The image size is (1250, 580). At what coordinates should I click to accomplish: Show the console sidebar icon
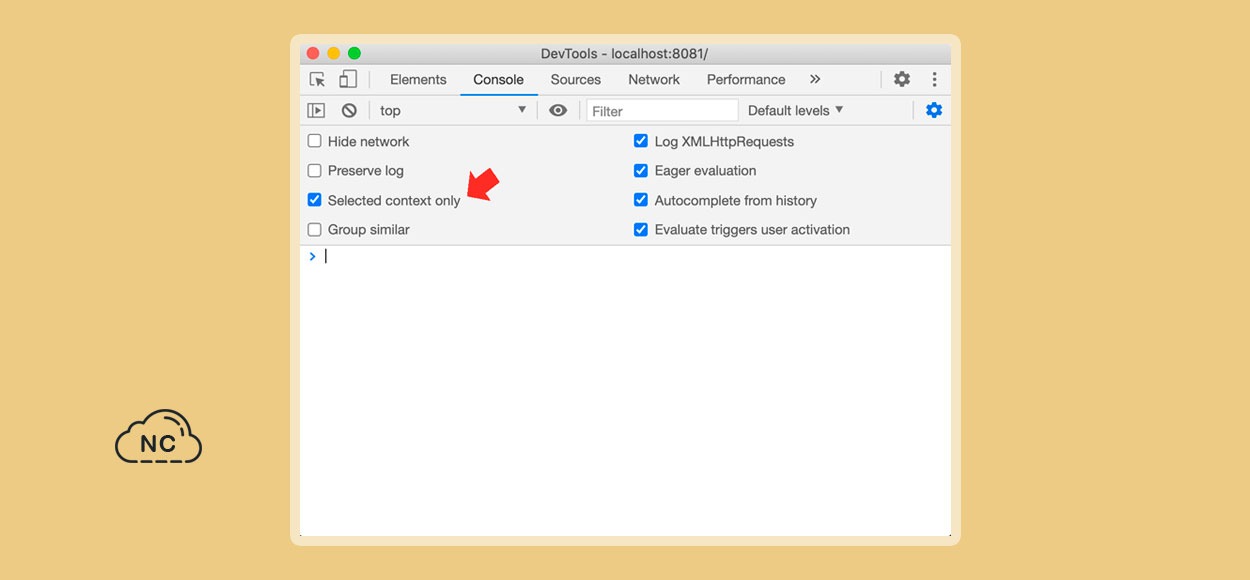point(316,111)
